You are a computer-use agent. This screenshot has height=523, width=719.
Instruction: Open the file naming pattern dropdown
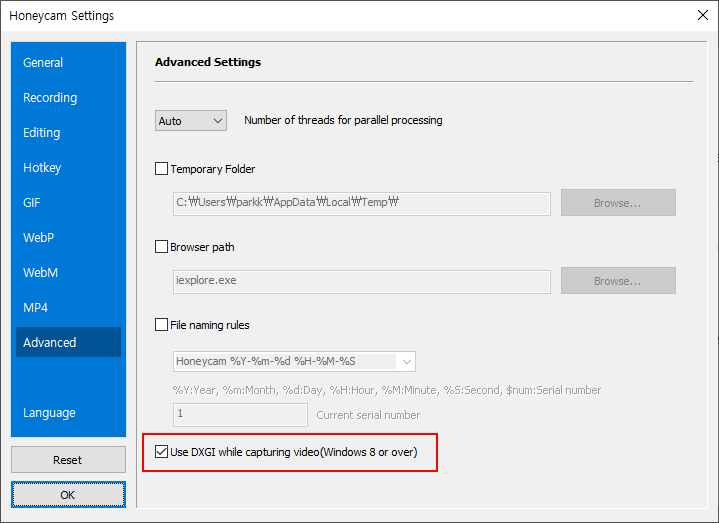tap(294, 361)
